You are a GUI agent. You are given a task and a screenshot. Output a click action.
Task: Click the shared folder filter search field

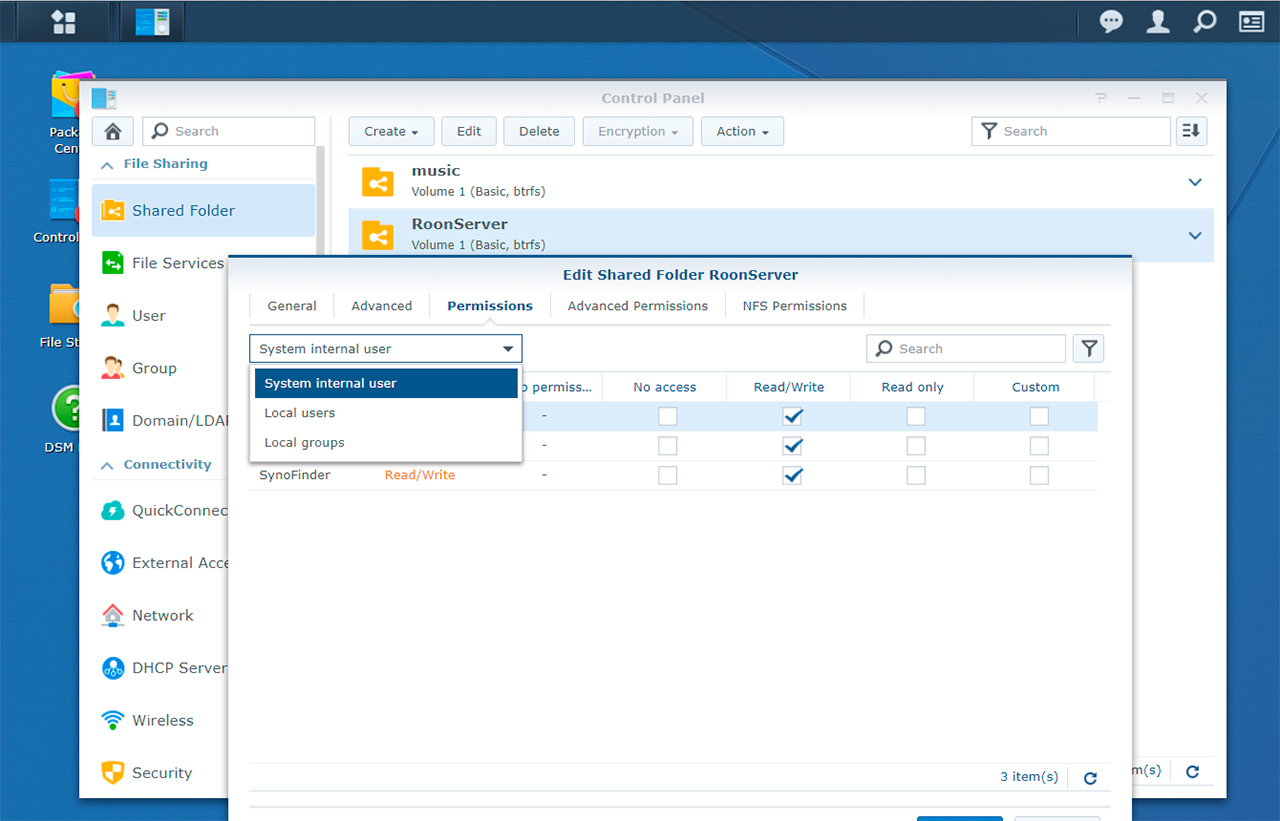pos(1071,131)
